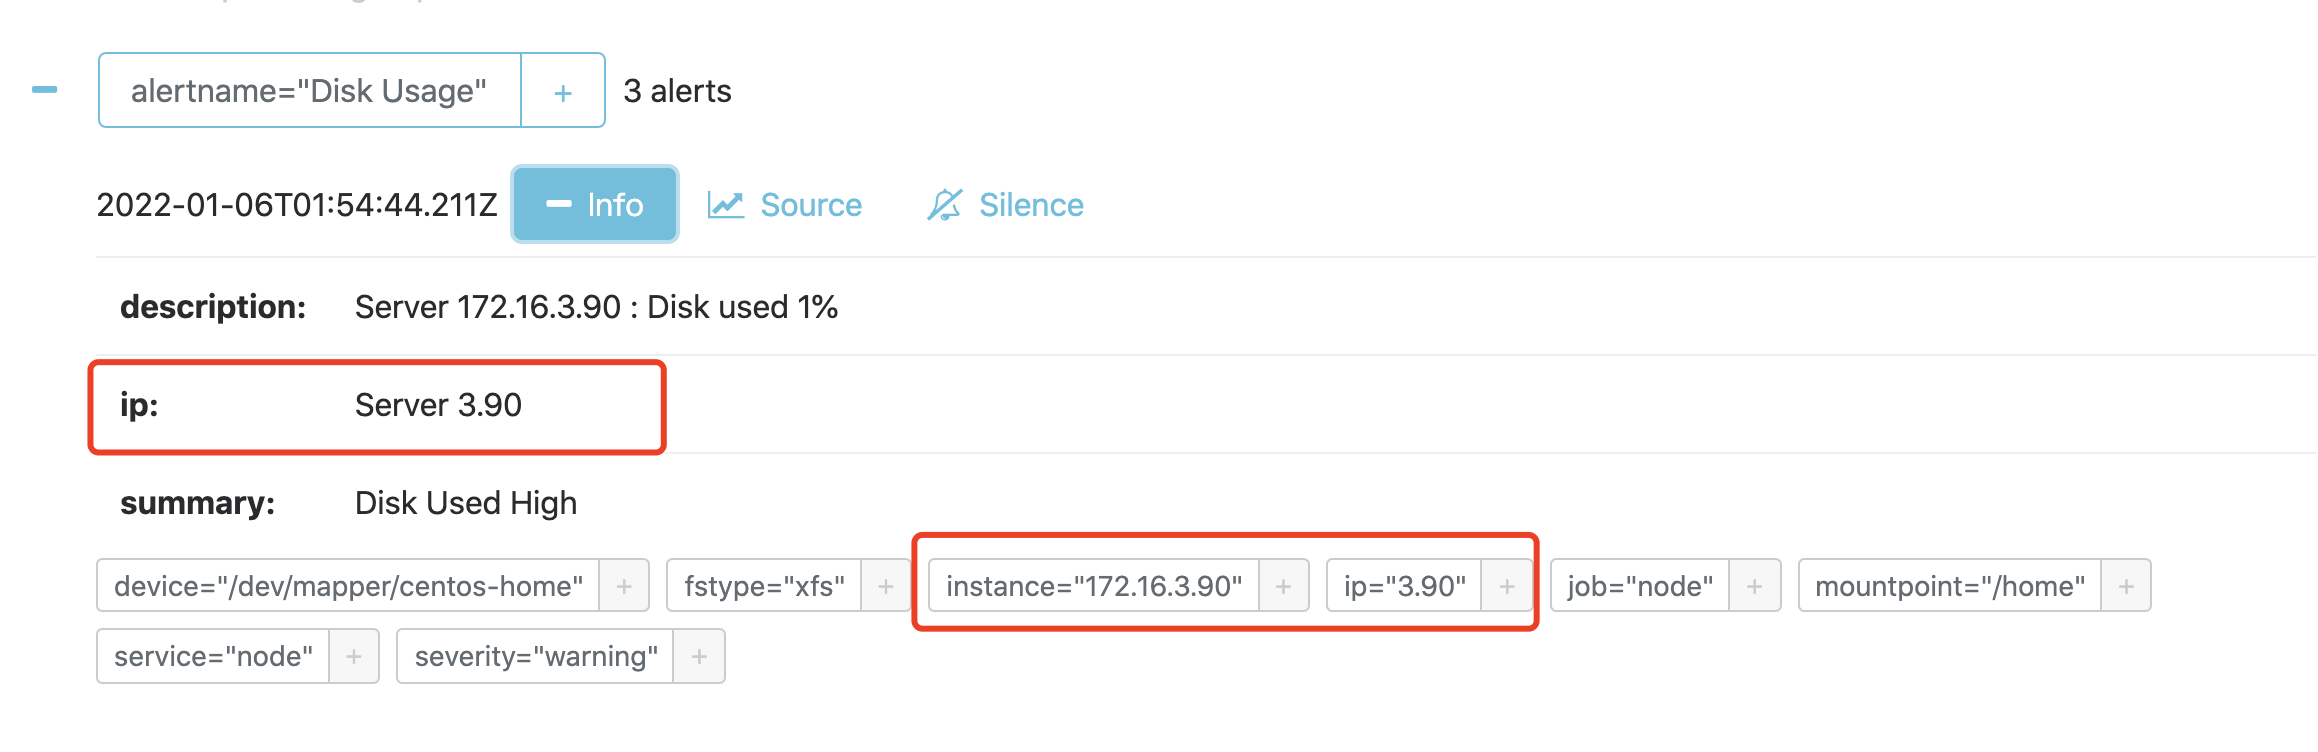
Task: Click the Source chart icon
Action: pyautogui.click(x=726, y=205)
